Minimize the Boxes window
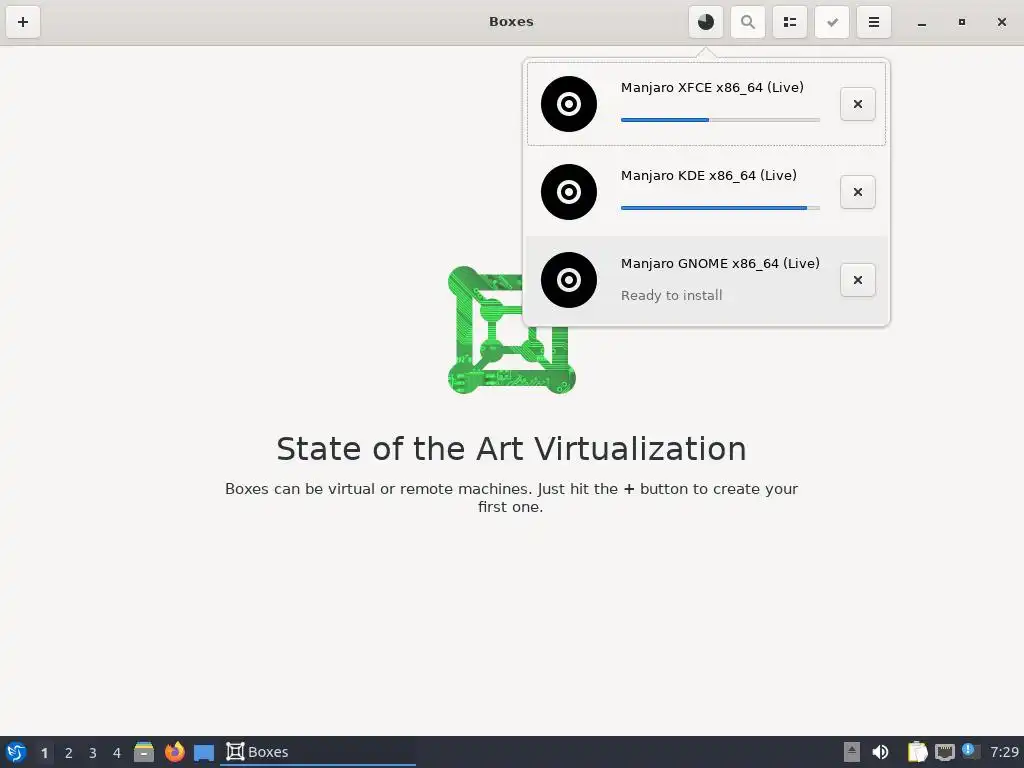 (x=921, y=22)
